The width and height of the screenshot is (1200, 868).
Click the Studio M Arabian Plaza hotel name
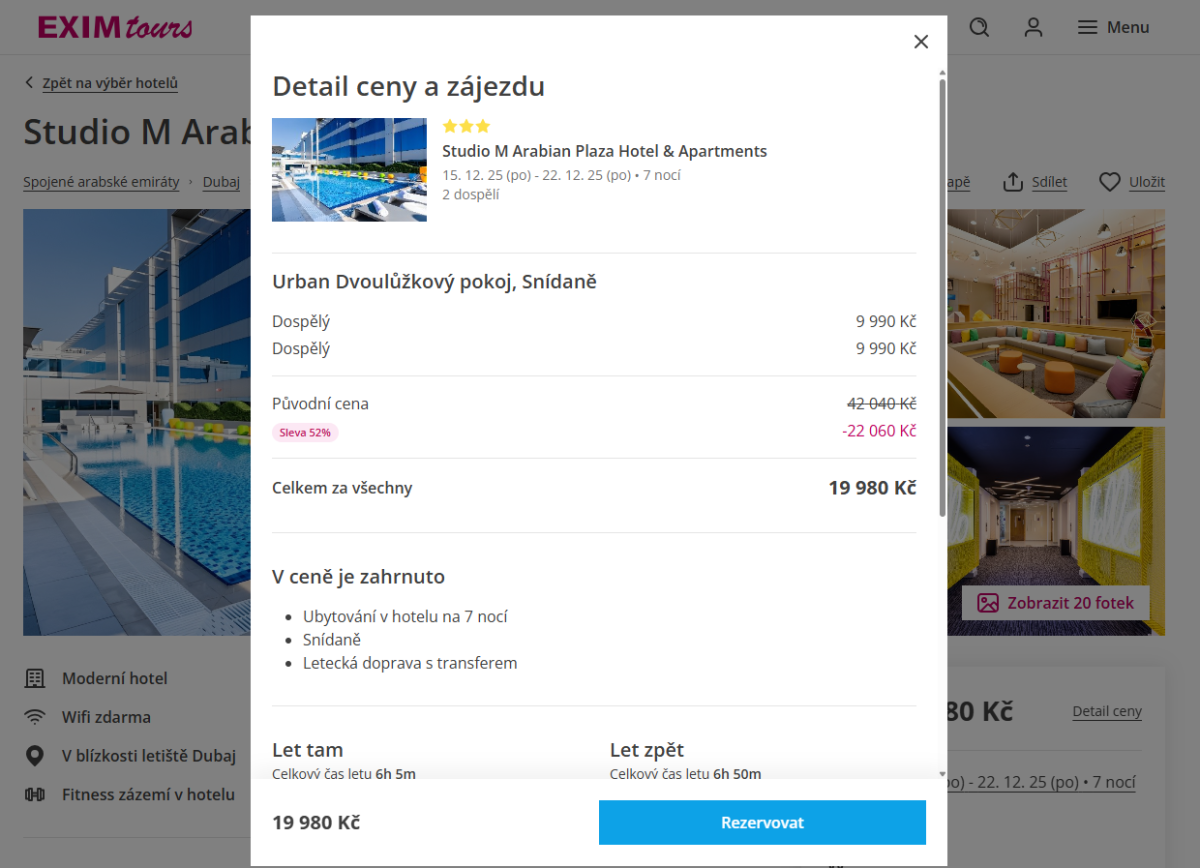[604, 152]
